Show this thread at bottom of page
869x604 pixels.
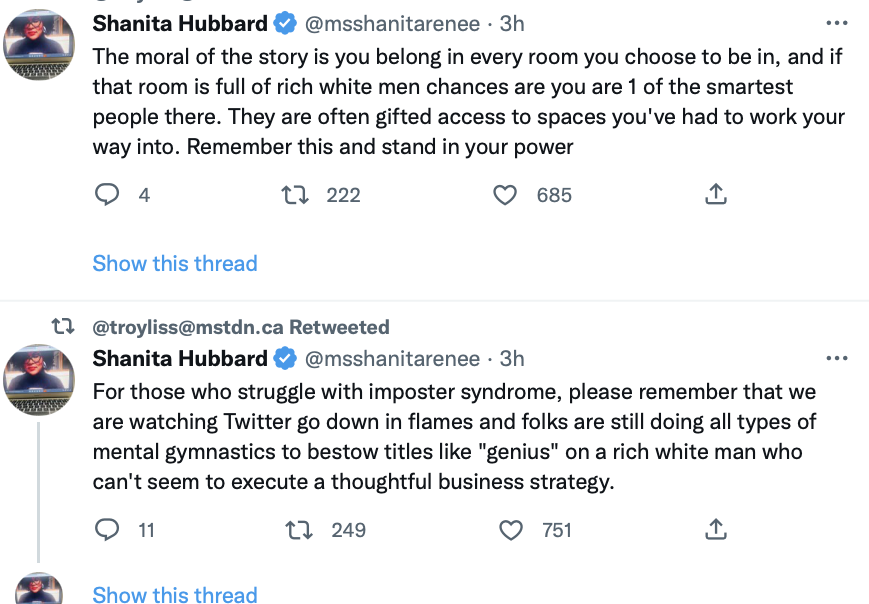tap(175, 594)
